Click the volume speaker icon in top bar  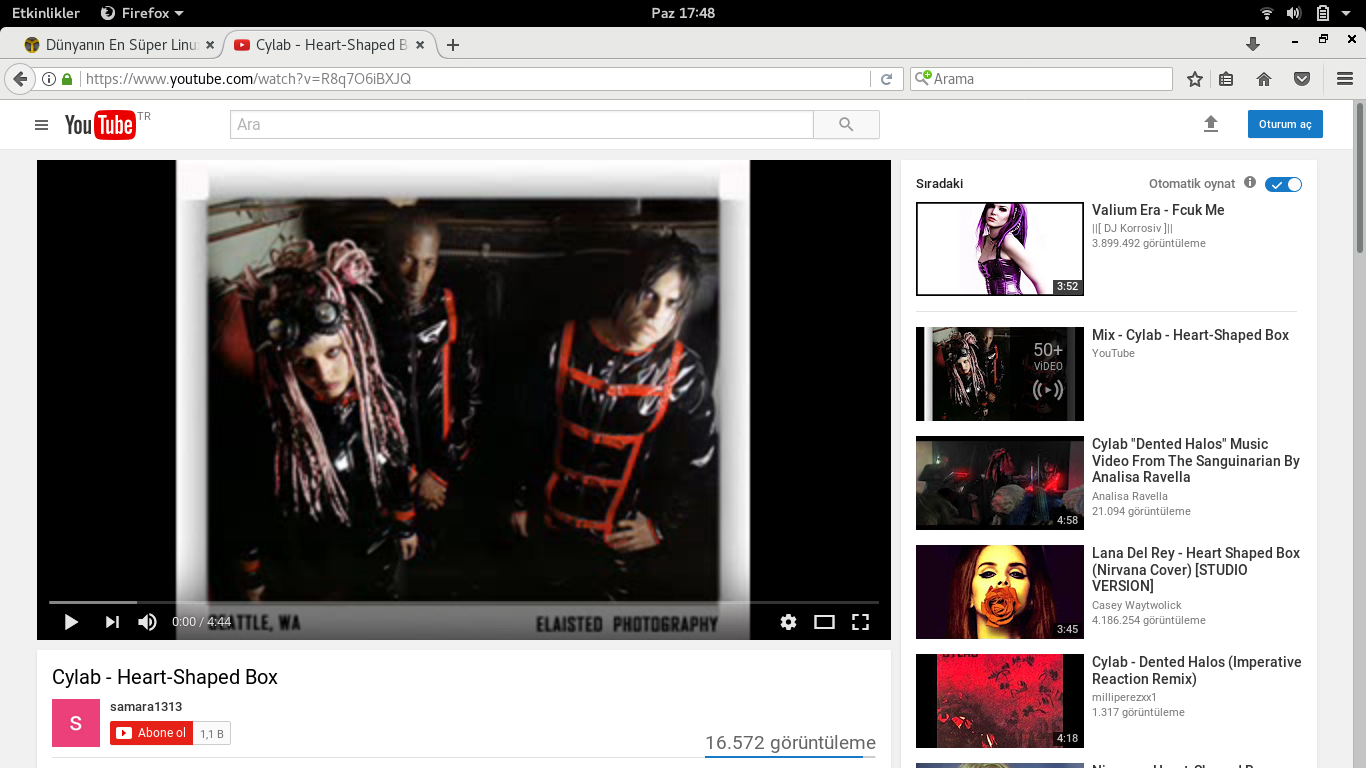pos(1294,13)
